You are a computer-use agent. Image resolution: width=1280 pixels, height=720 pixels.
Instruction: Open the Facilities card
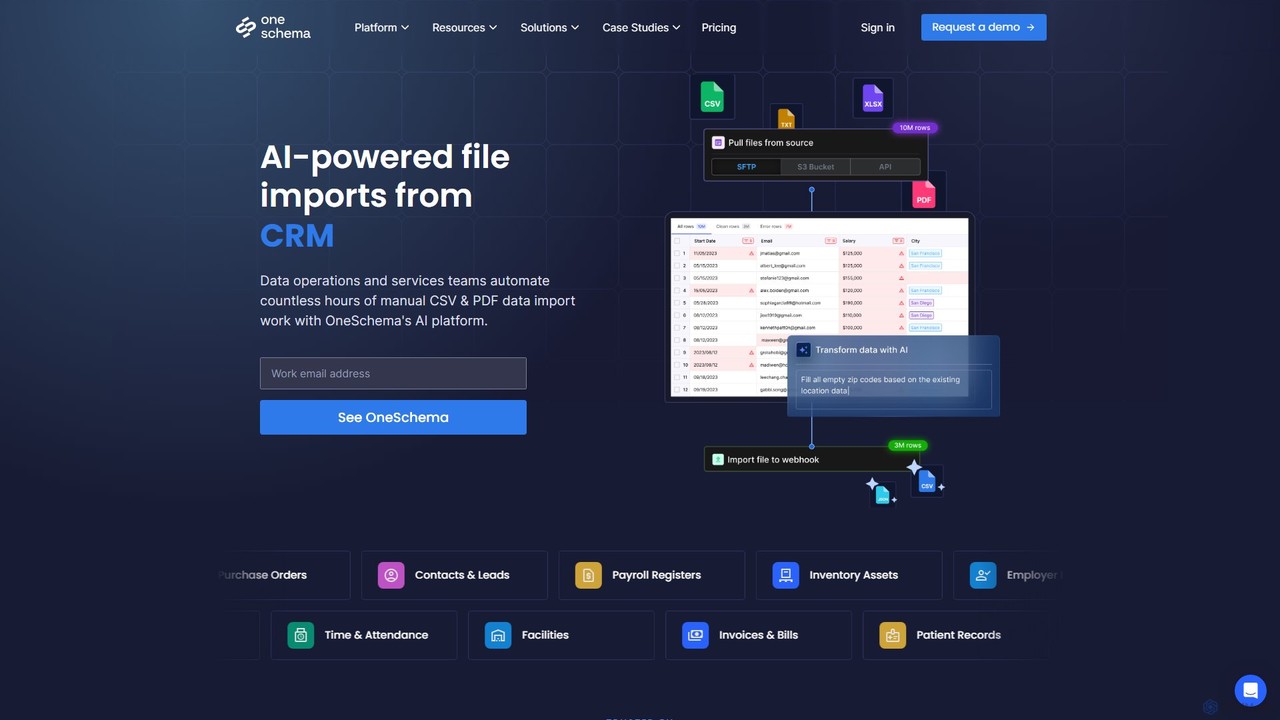click(x=561, y=635)
